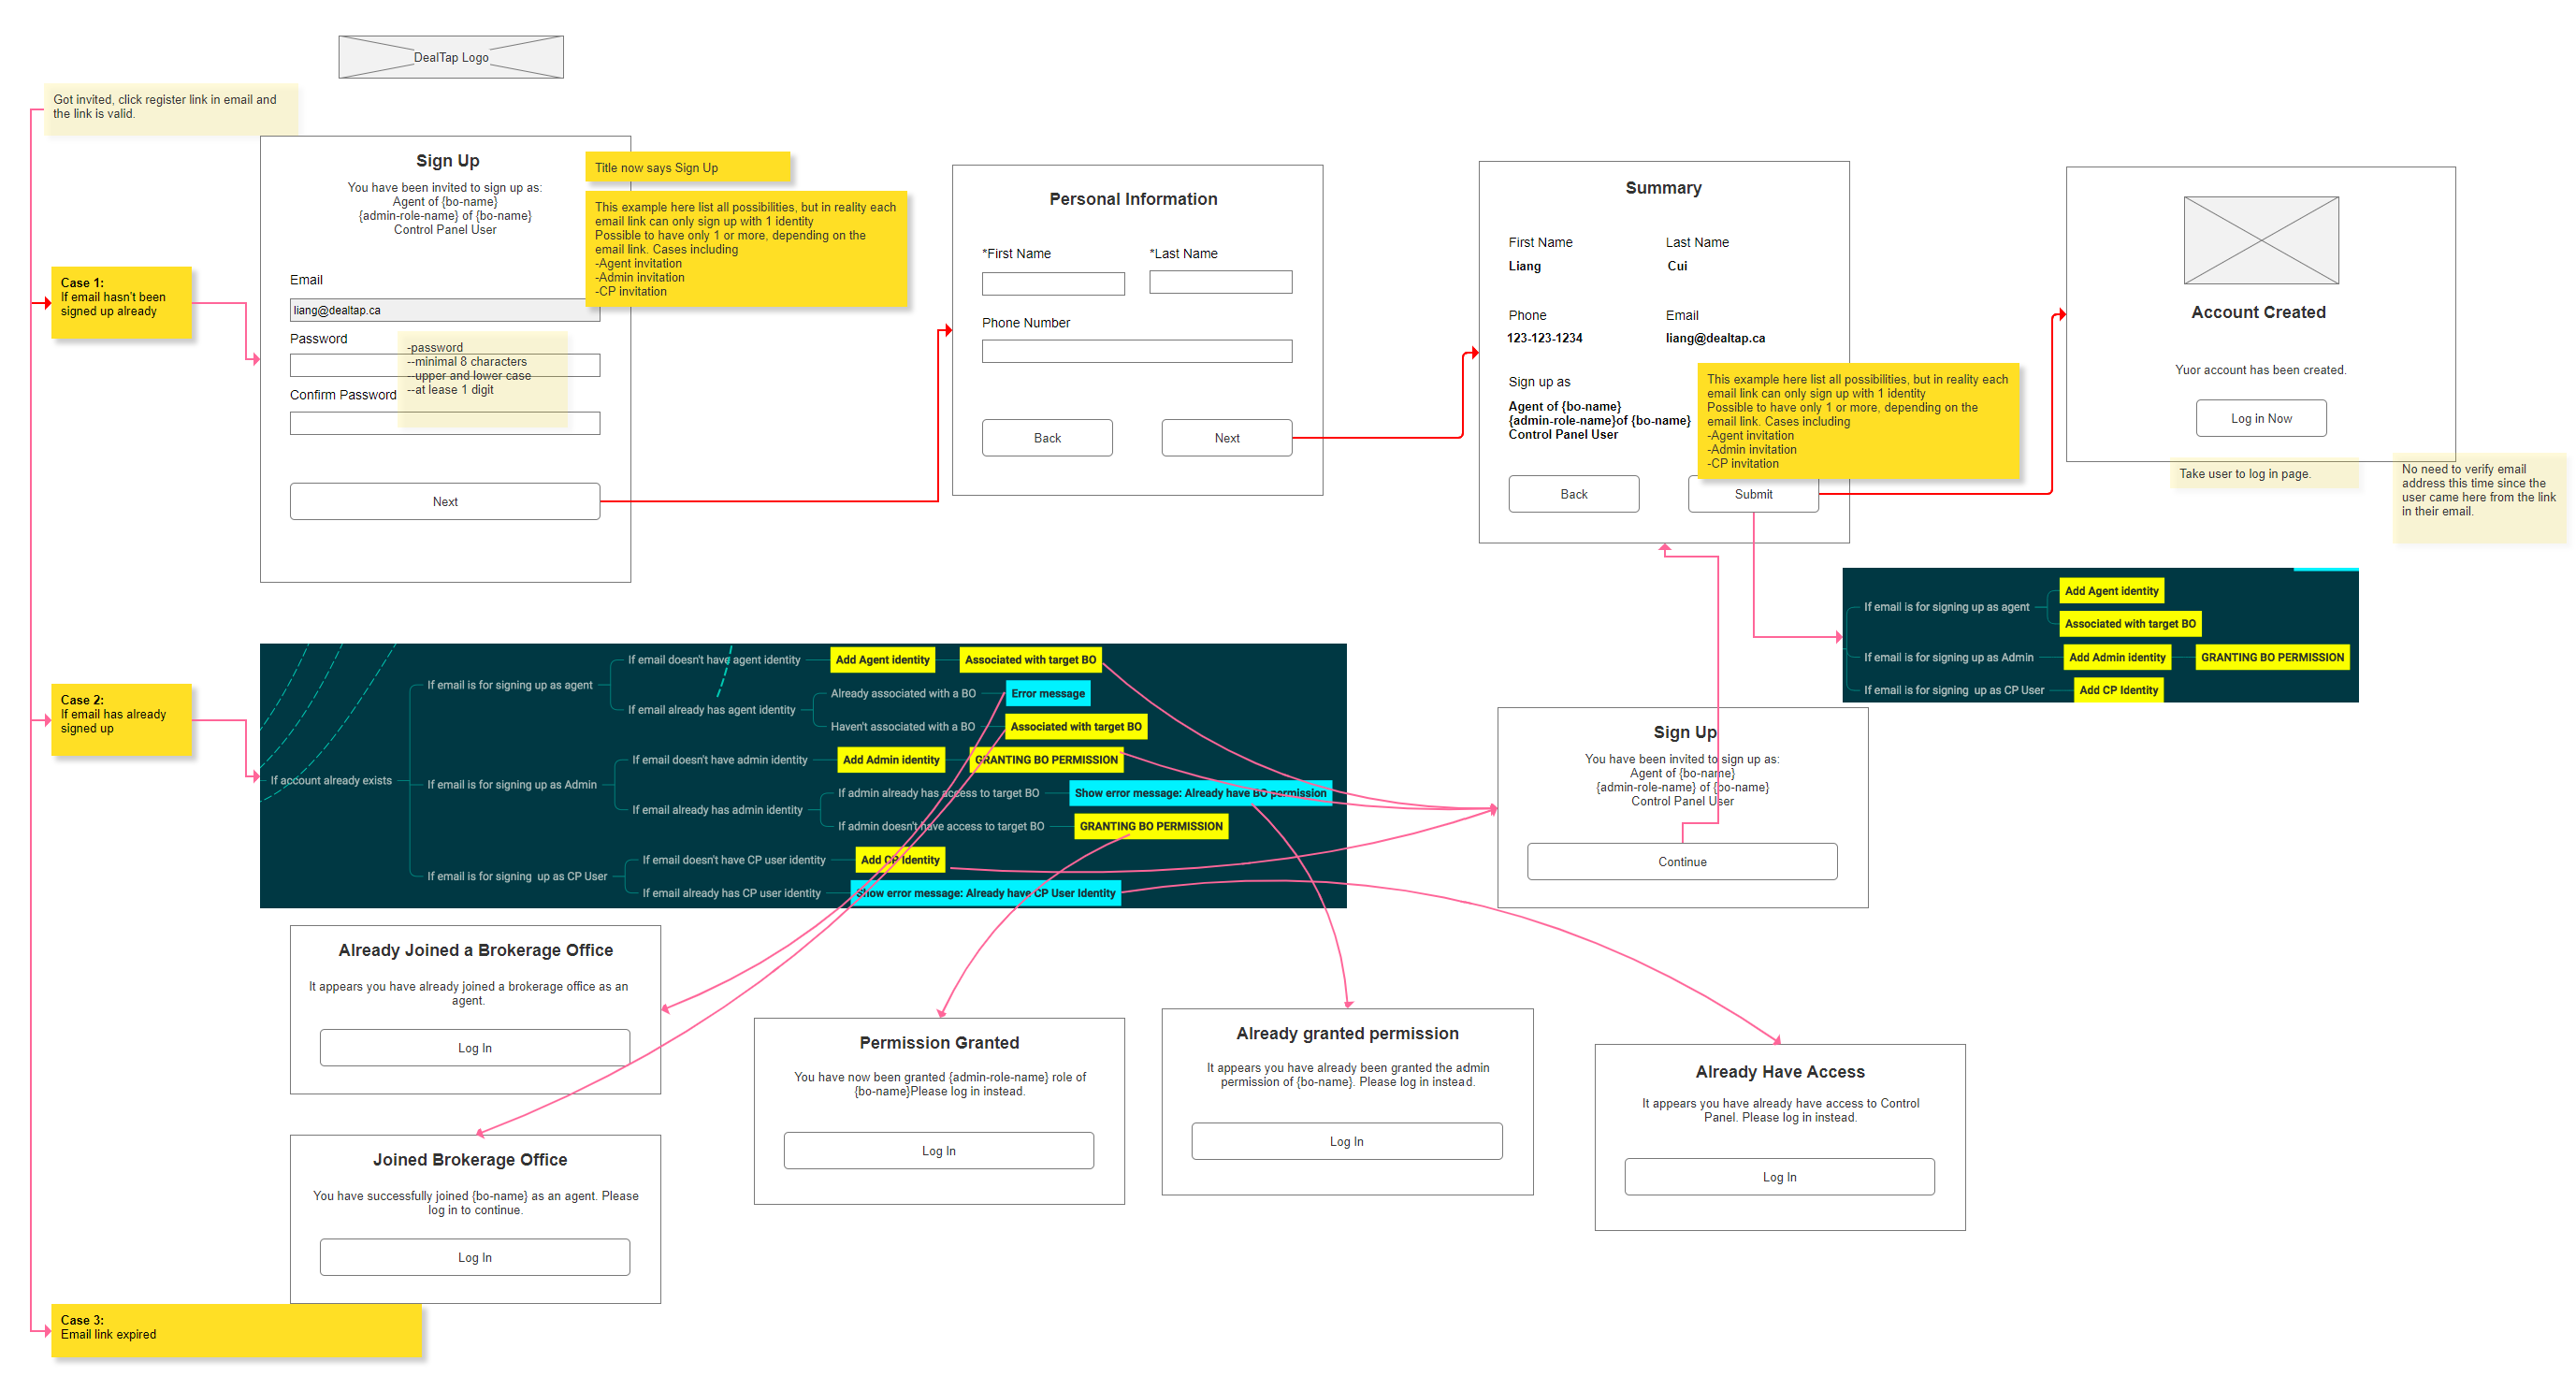The image size is (2576, 1376).
Task: Click the 'If account already exists' node
Action: 331,780
